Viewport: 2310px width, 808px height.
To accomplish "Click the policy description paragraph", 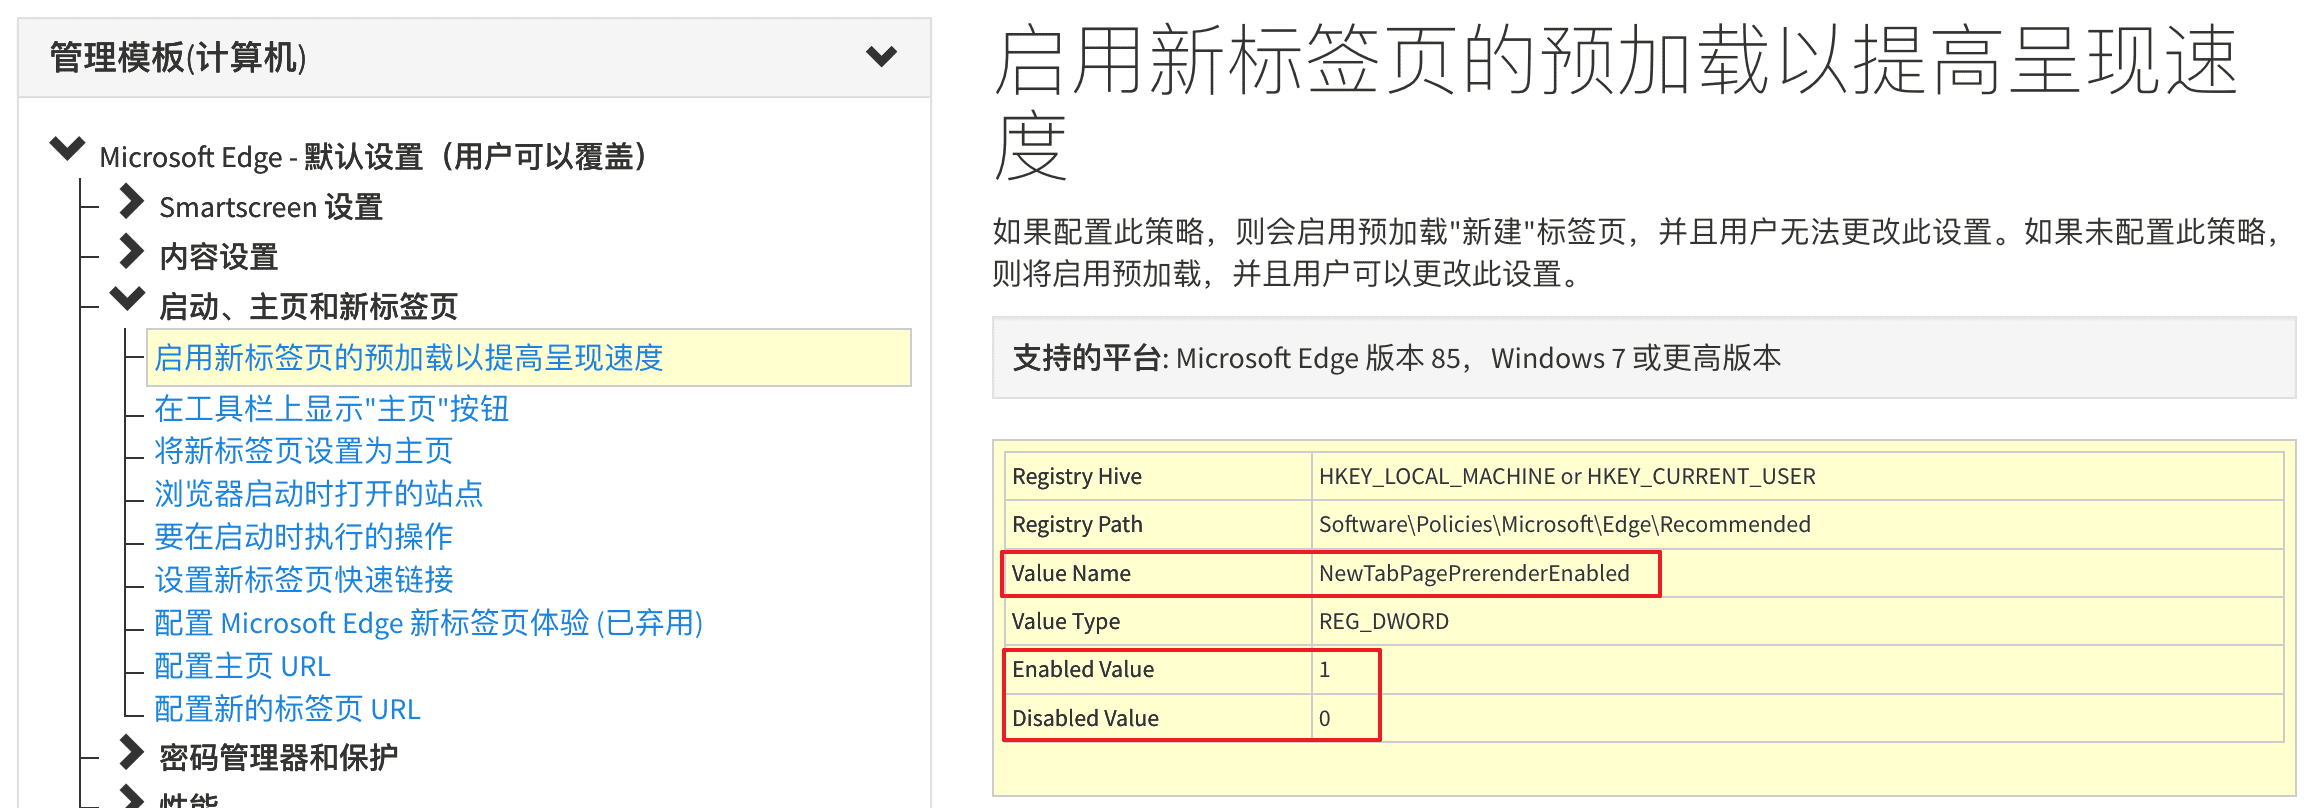I will coord(1637,252).
